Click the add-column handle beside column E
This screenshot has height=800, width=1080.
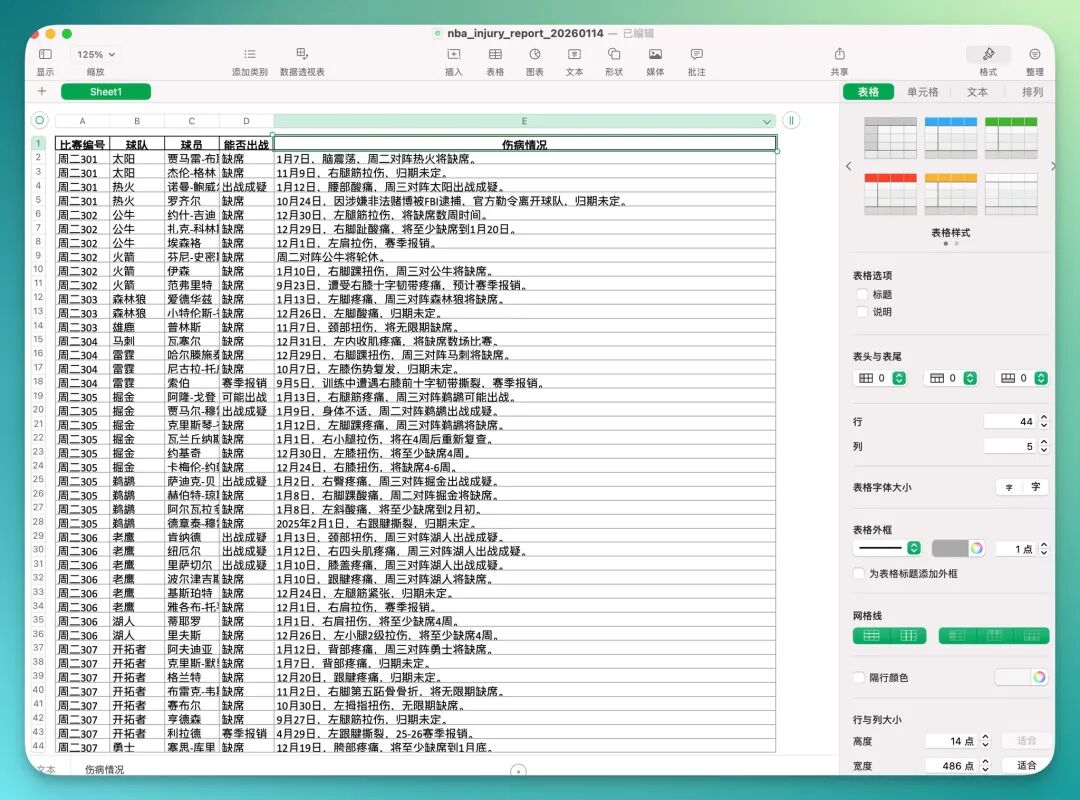(791, 121)
